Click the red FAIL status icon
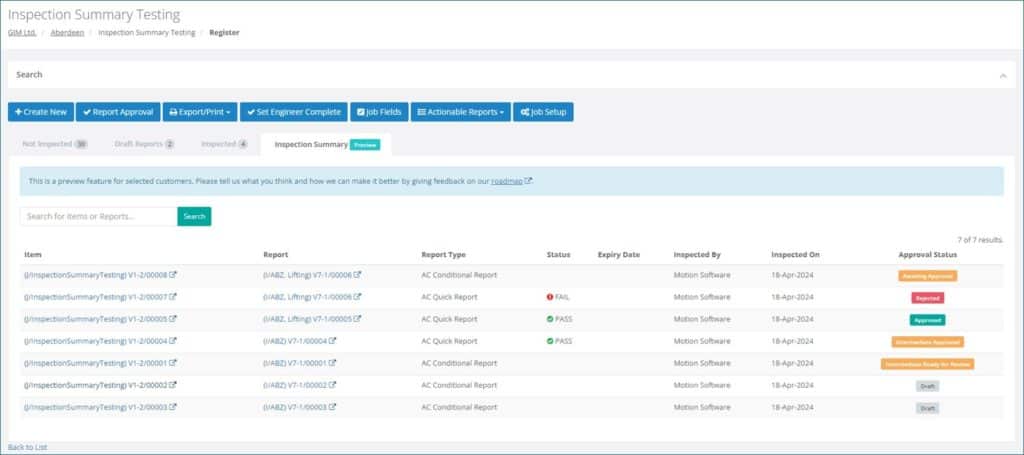1024x455 pixels. tap(550, 297)
